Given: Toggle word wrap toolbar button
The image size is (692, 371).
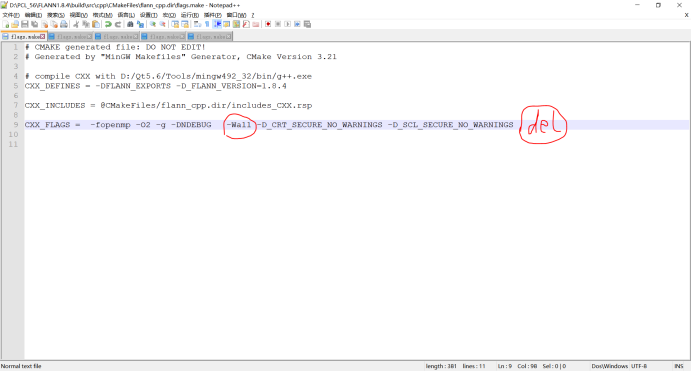Looking at the screenshot, I should point(197,24).
